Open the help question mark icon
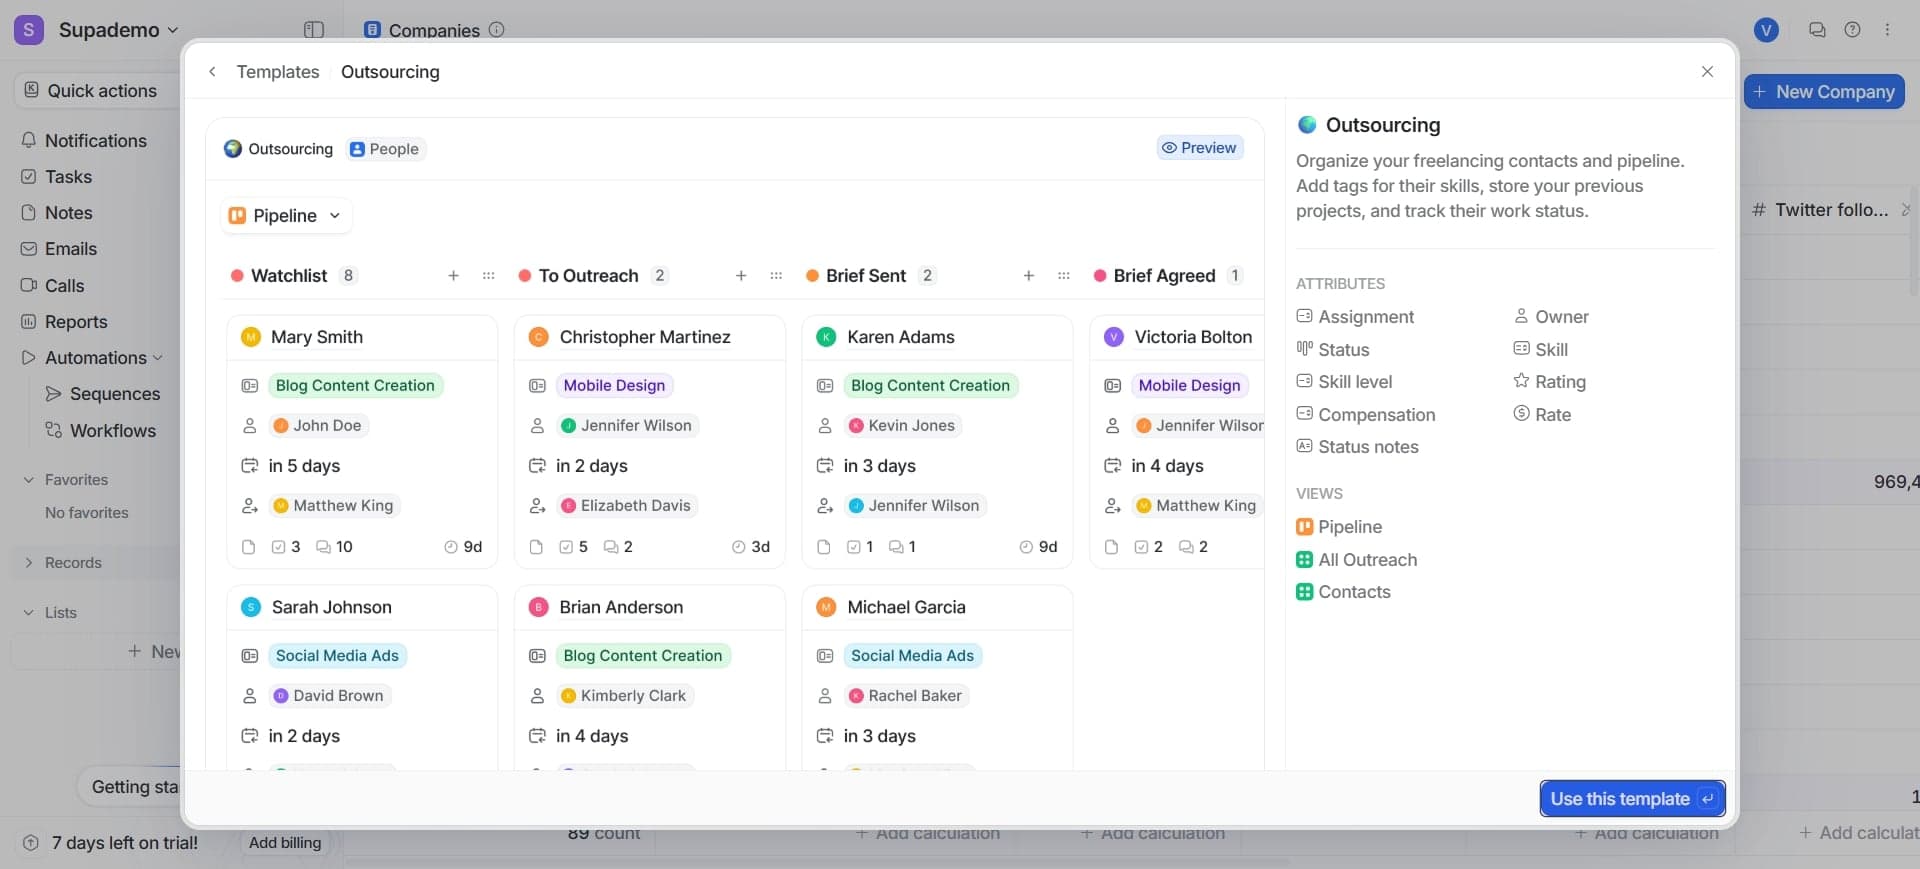The image size is (1920, 869). pos(1852,30)
